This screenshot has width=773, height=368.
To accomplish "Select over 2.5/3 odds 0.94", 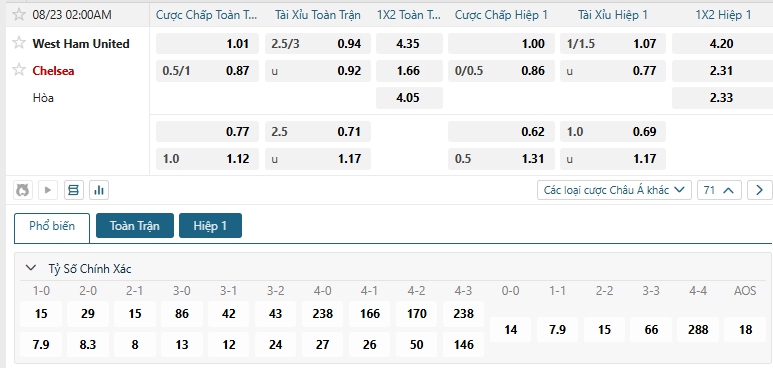I will click(x=317, y=43).
